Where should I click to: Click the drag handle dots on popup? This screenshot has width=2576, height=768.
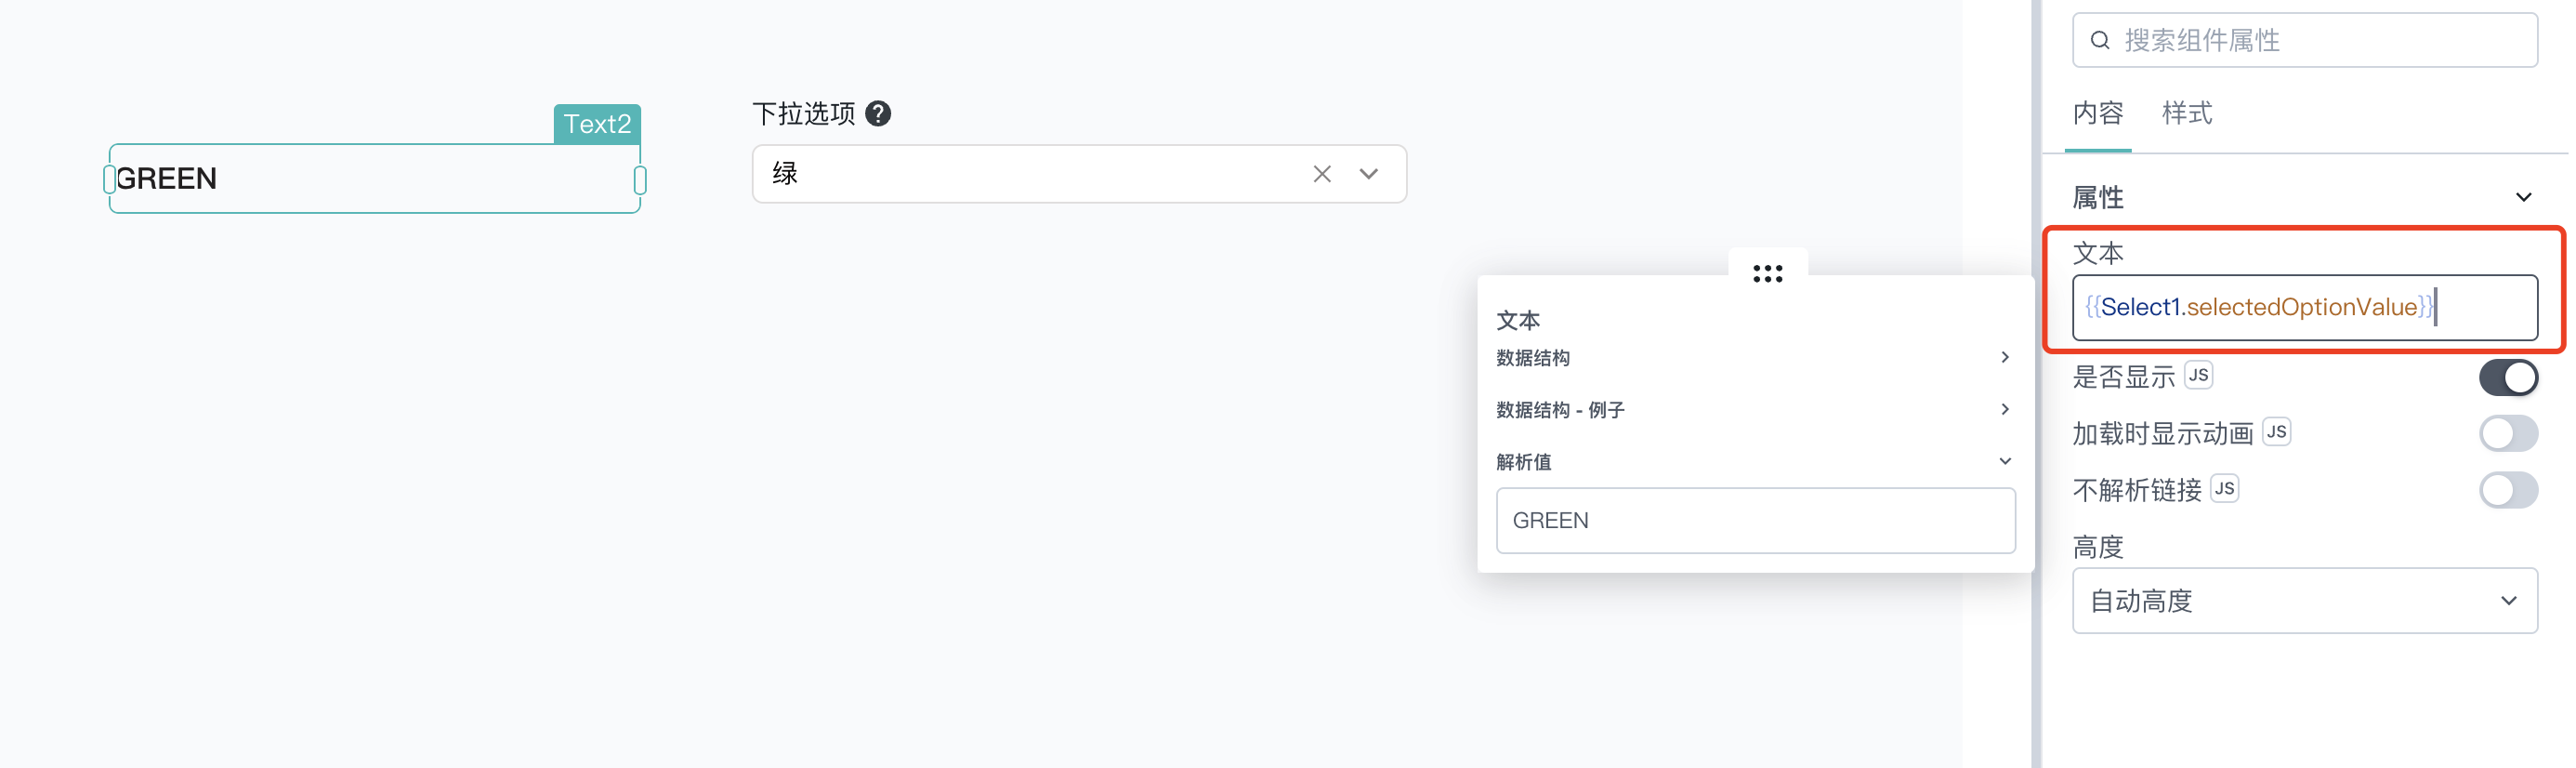(x=1767, y=273)
